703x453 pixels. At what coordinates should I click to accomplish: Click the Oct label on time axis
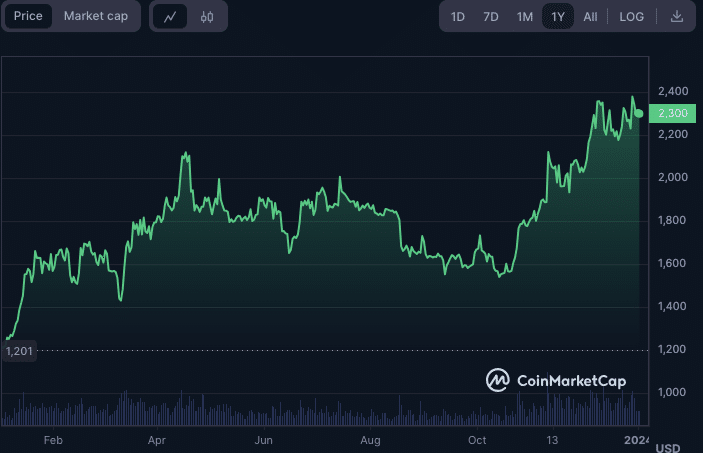click(477, 440)
